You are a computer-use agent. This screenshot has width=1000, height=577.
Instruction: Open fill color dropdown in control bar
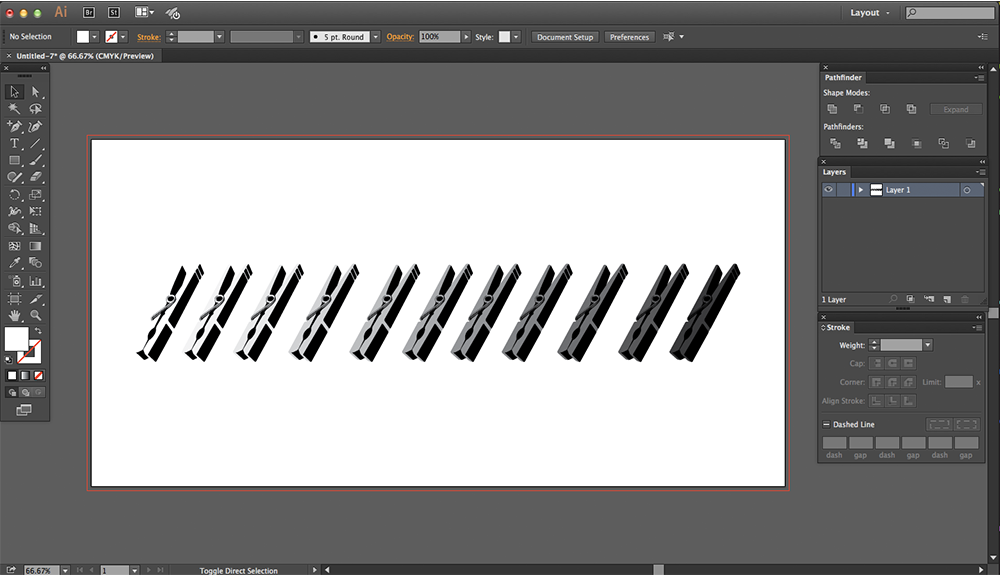(x=94, y=37)
